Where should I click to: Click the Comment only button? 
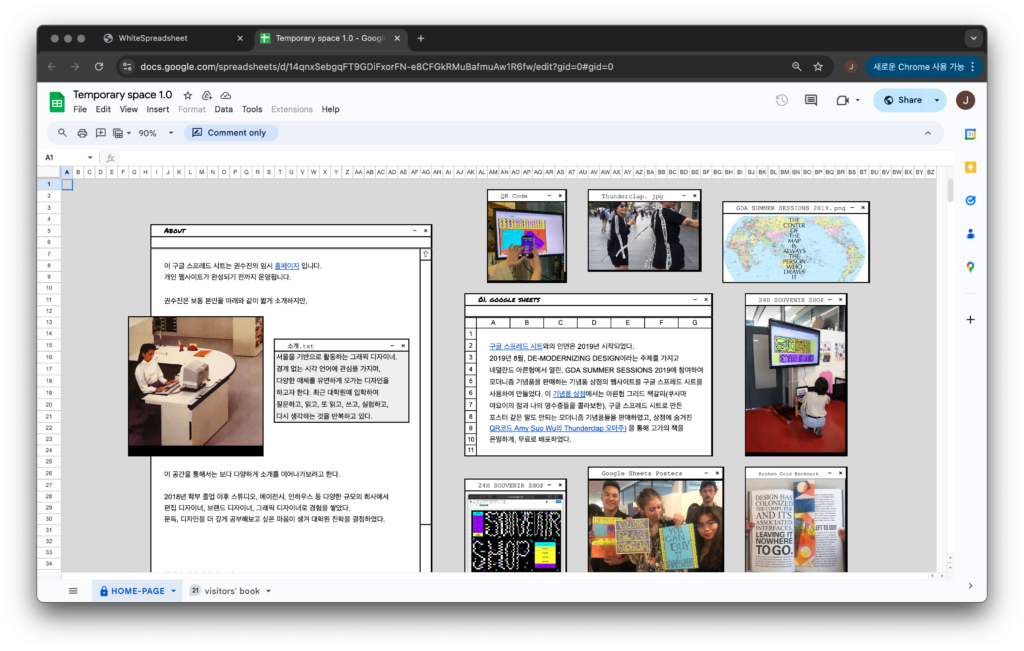[x=229, y=133]
